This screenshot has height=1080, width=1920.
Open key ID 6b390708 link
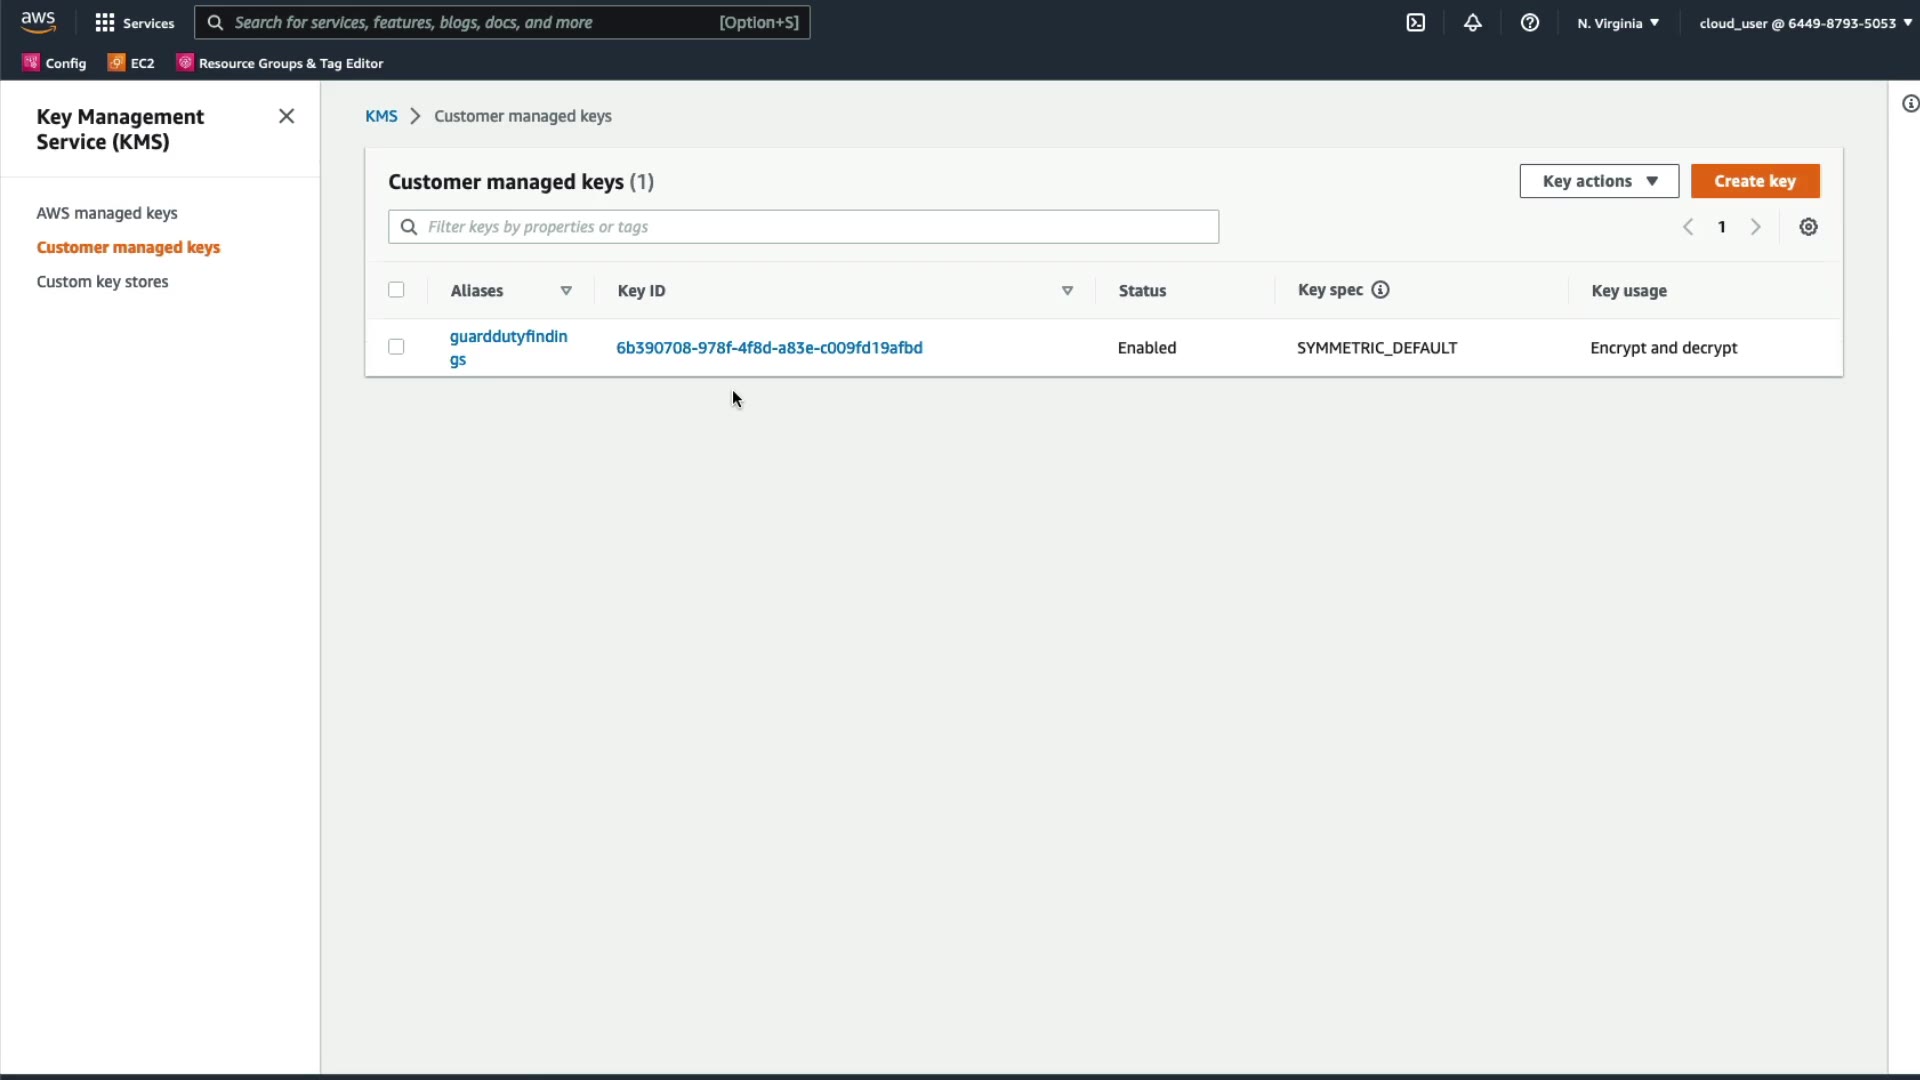tap(769, 348)
